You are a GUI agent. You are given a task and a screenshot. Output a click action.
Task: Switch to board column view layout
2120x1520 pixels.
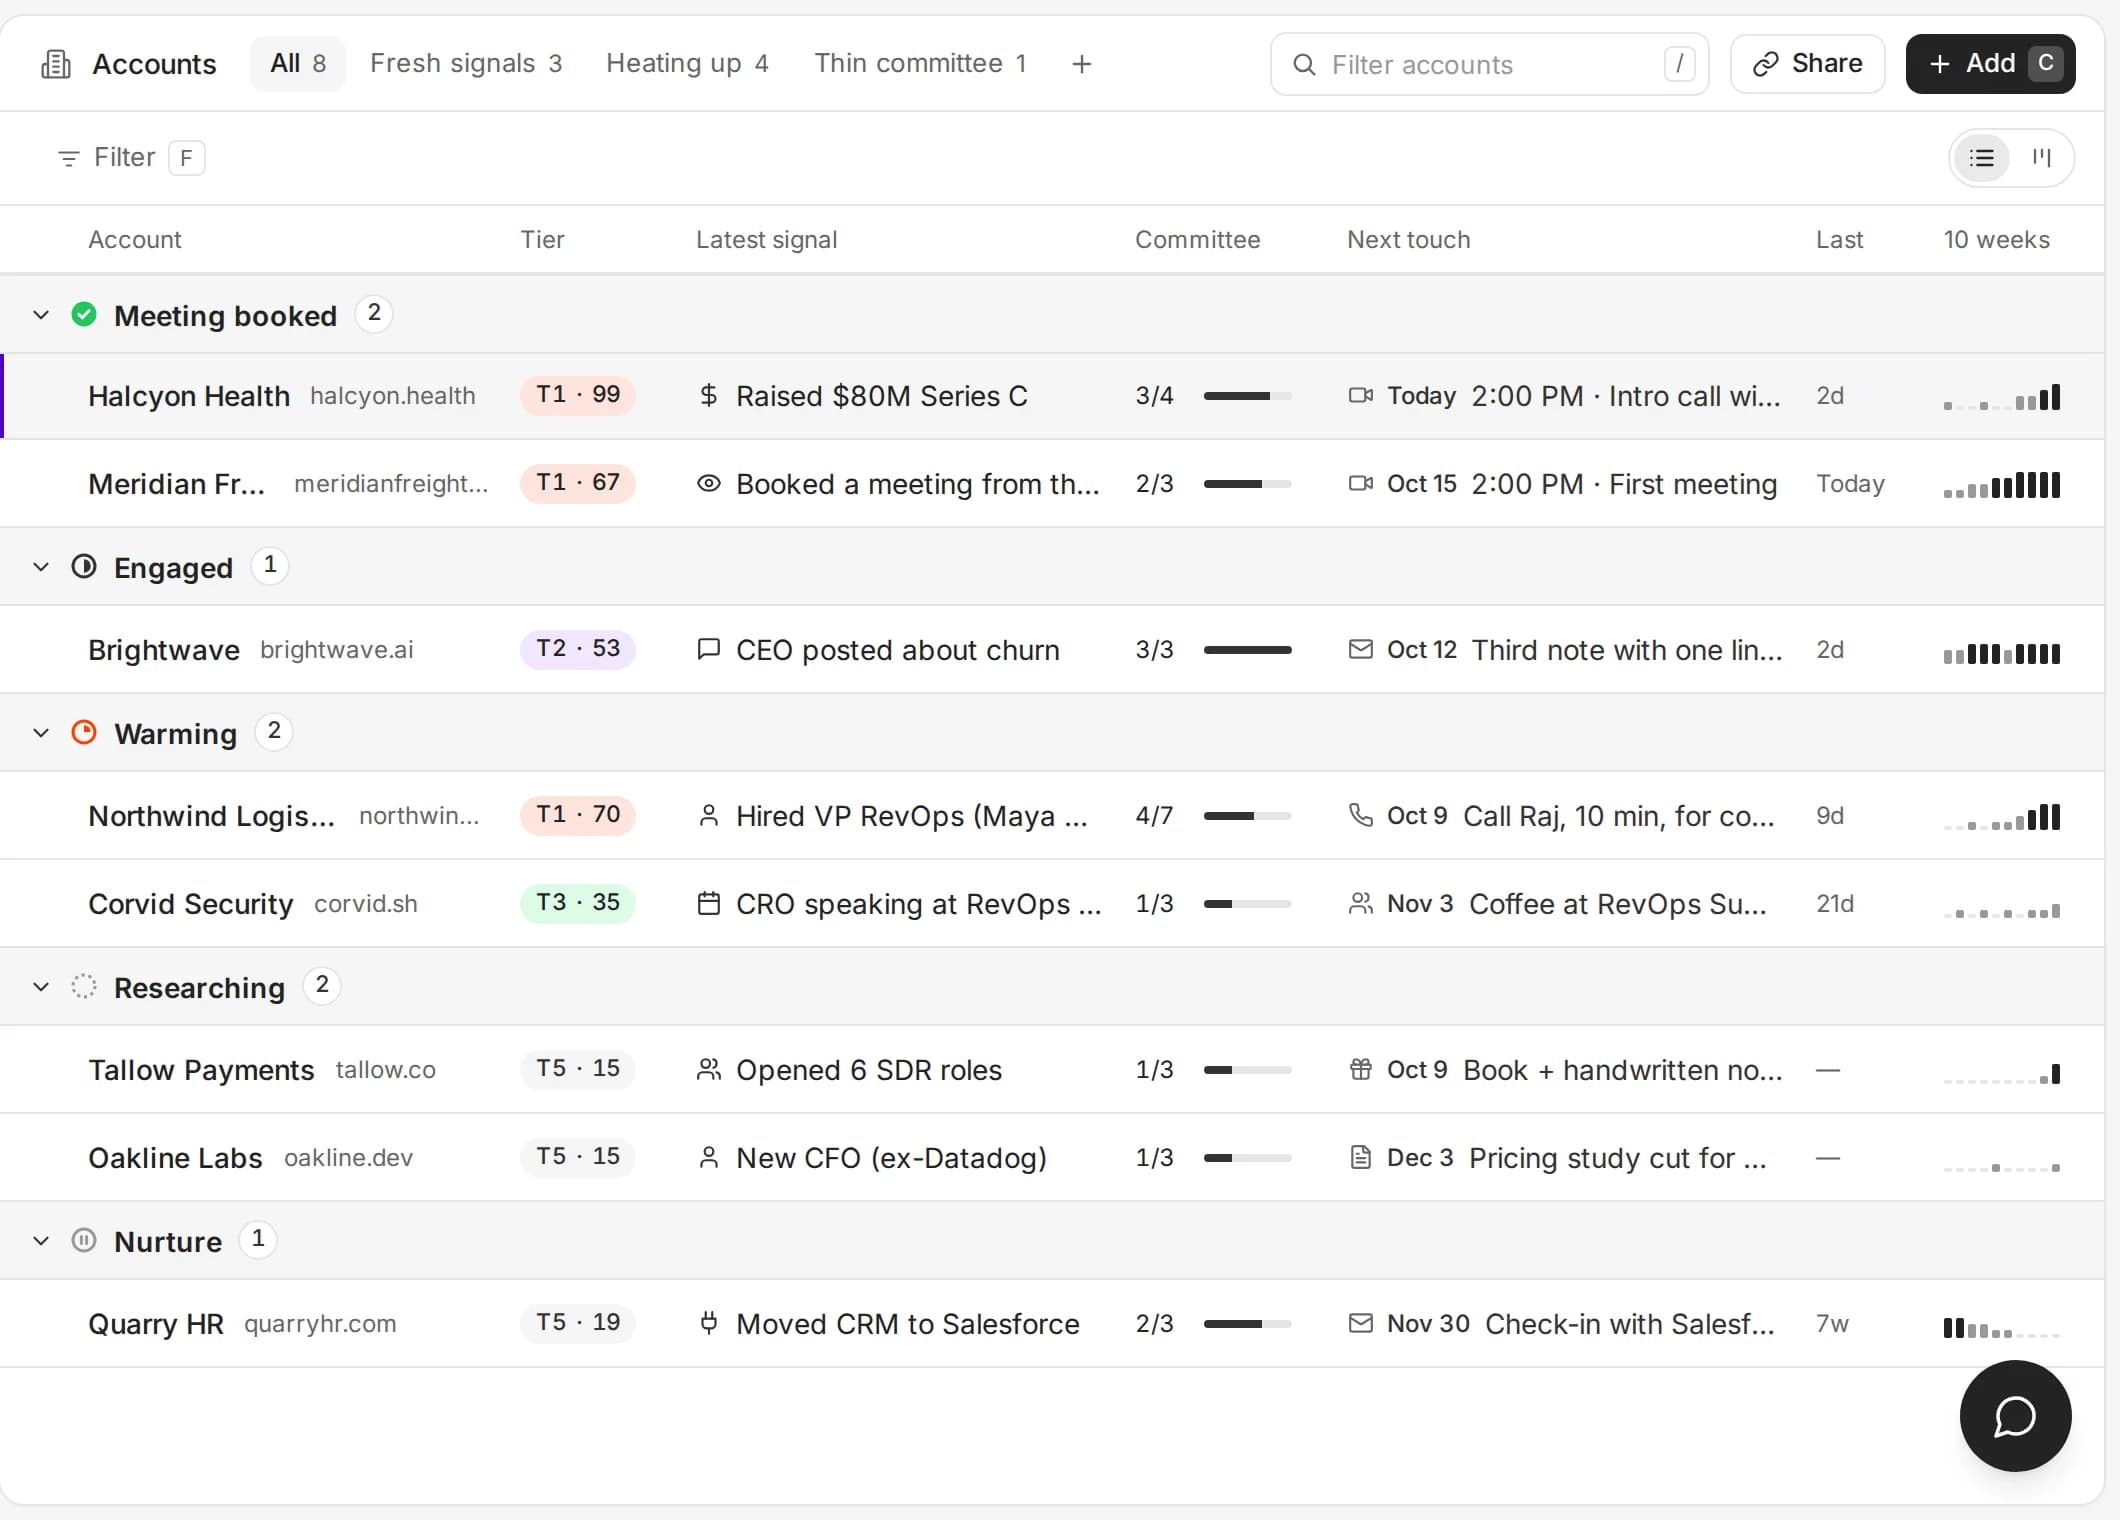pyautogui.click(x=2041, y=158)
